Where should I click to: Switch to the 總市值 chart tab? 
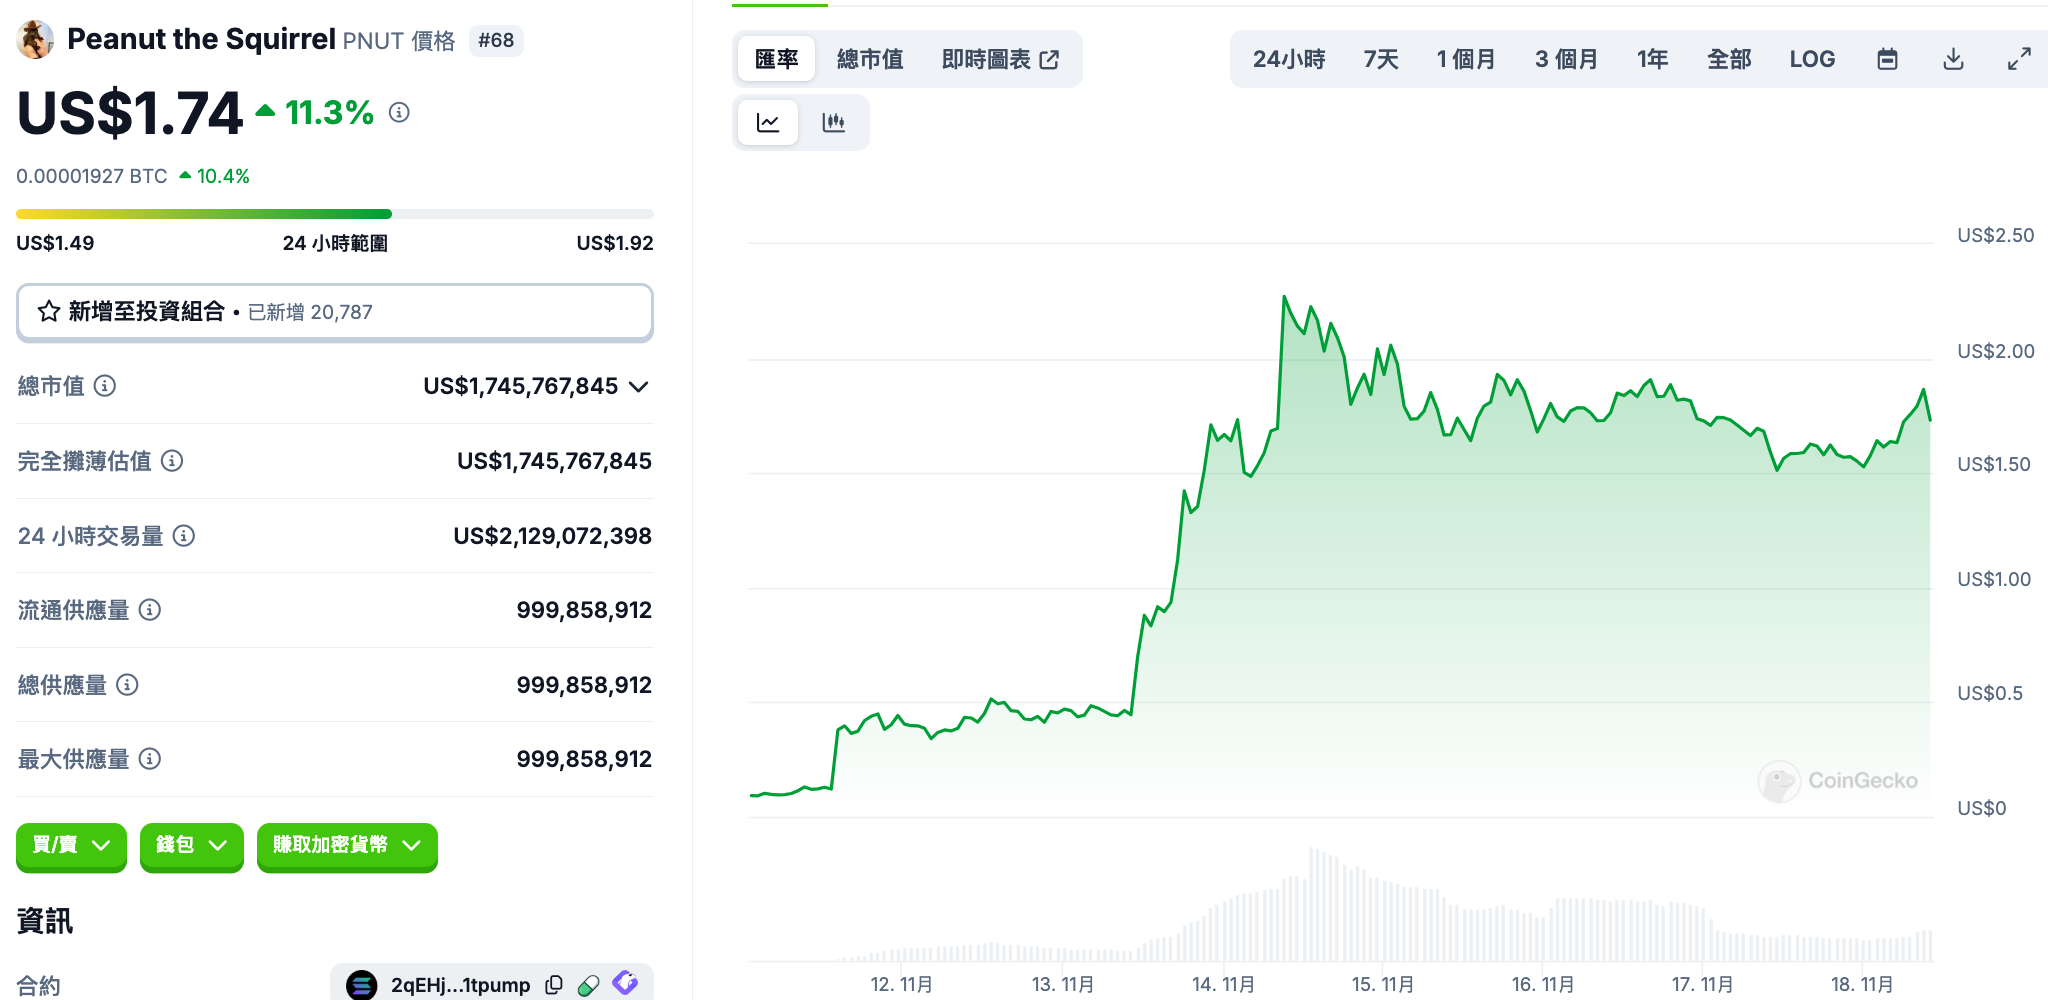point(869,59)
